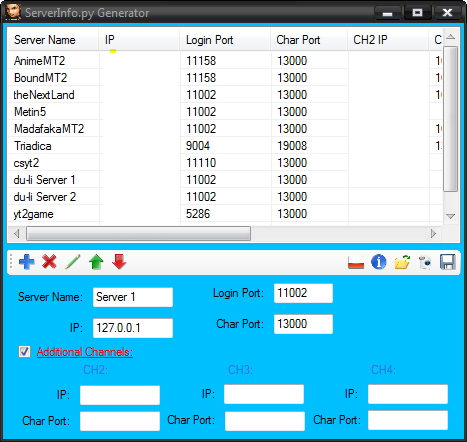The height and width of the screenshot is (442, 467).
Task: Select the theNextLand server row
Action: (225, 95)
